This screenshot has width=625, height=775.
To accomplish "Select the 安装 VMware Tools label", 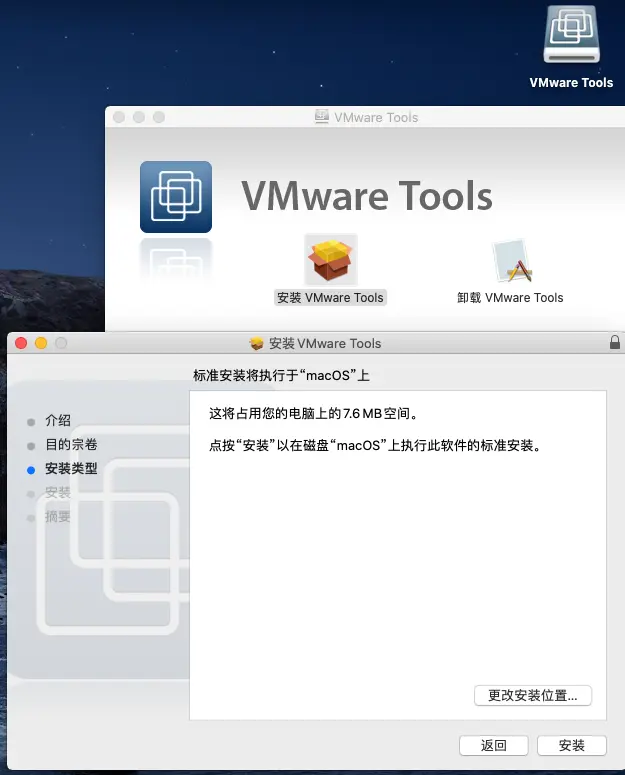I will coord(330,298).
